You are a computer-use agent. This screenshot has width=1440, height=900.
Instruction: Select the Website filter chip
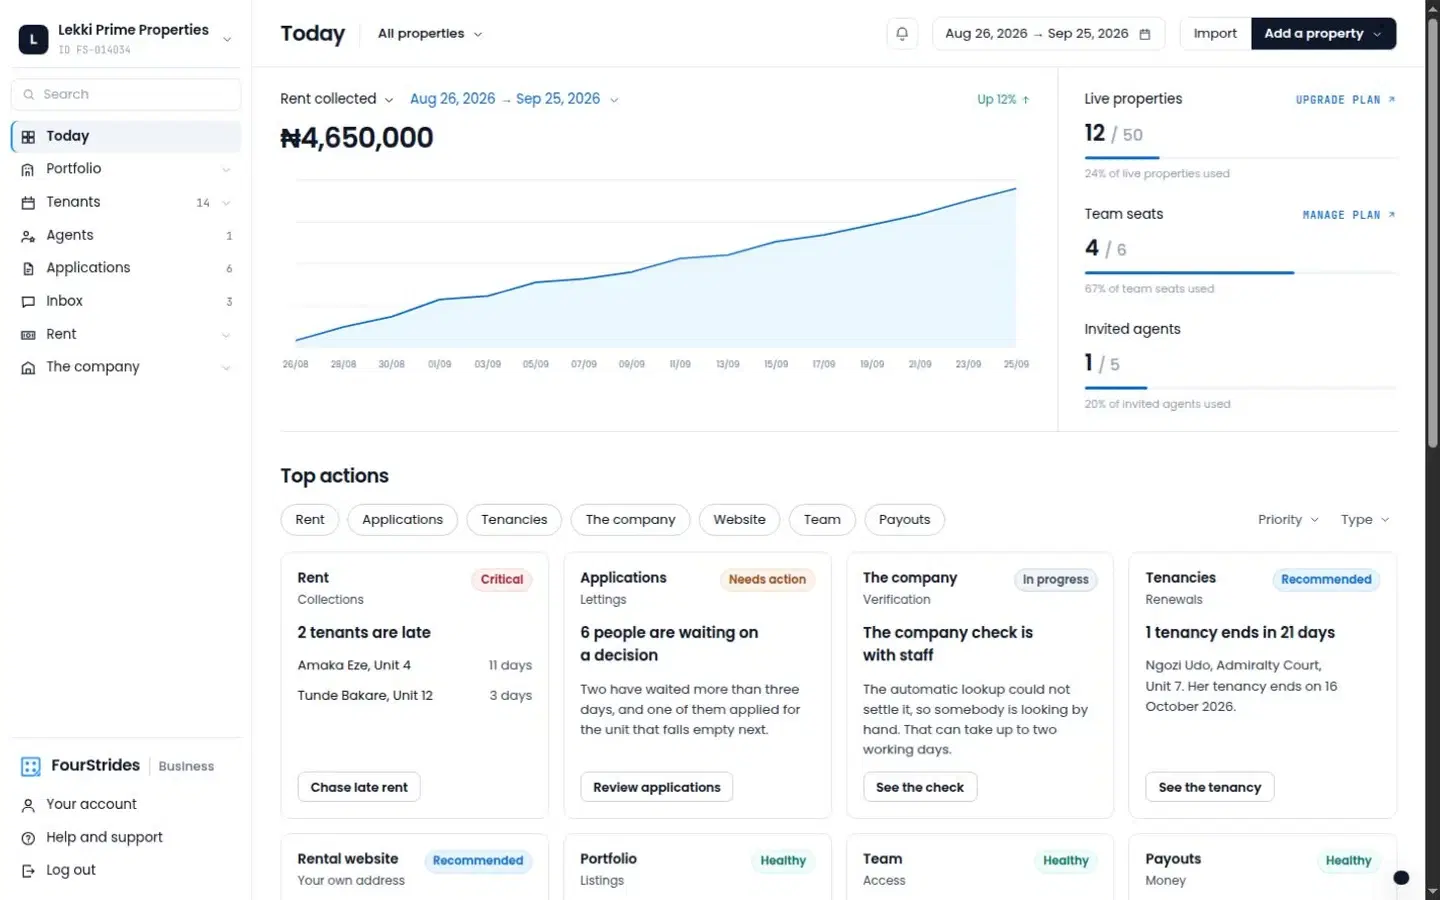tap(739, 520)
